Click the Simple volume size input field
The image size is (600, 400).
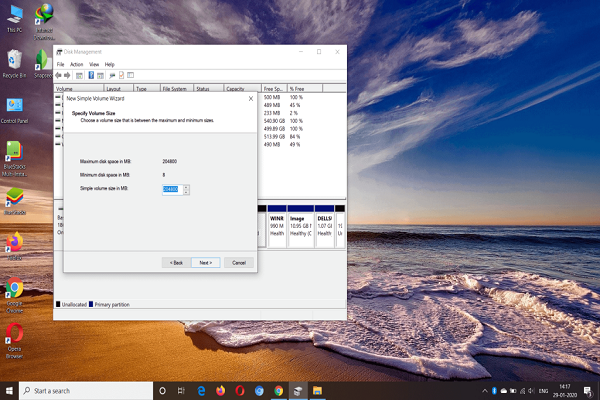171,189
